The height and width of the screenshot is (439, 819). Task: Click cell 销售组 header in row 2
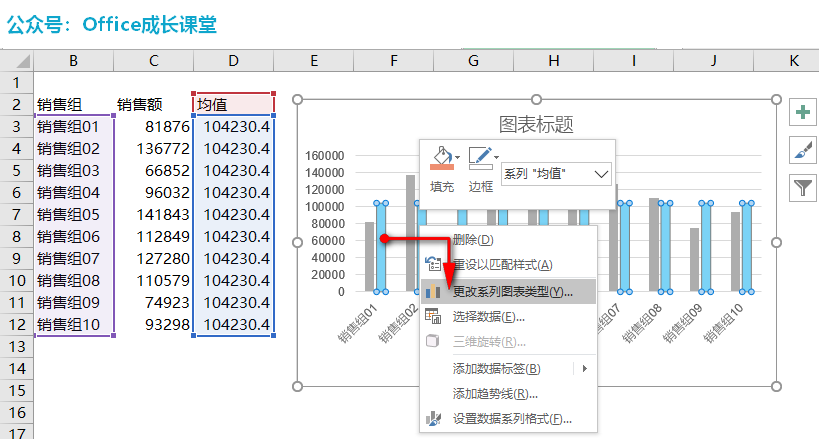coord(74,105)
